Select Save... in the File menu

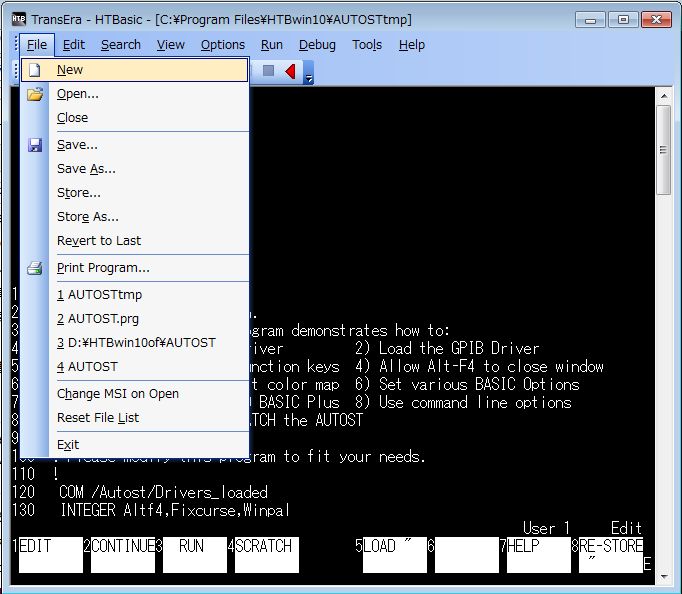click(x=135, y=145)
